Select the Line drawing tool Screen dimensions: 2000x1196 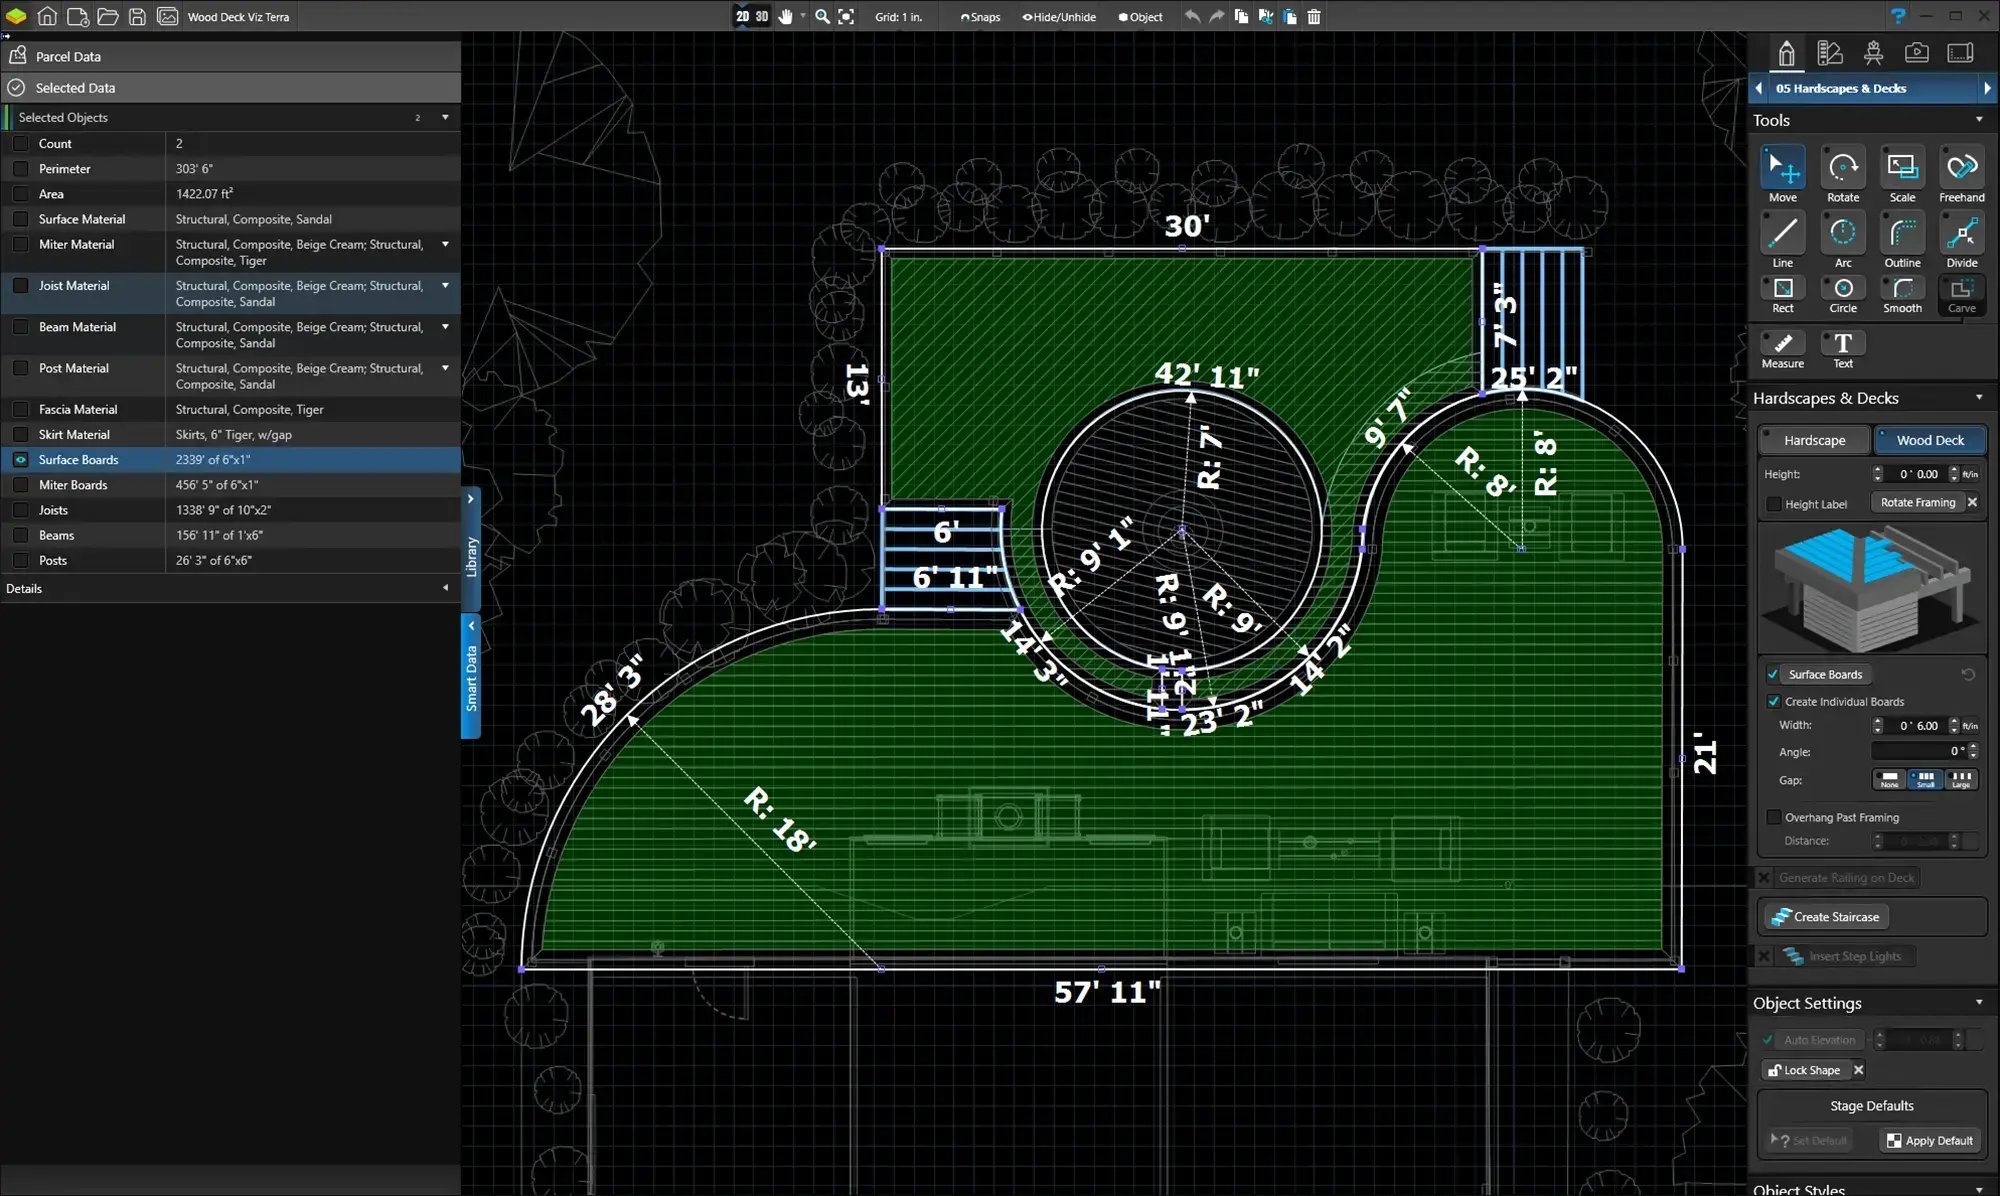click(x=1782, y=240)
